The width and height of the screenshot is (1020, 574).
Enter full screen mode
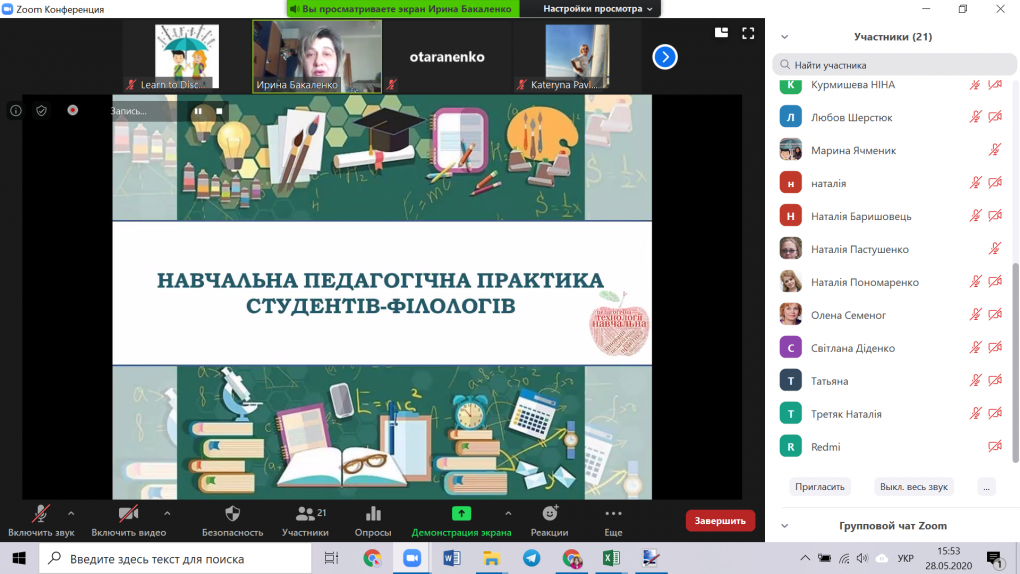(x=748, y=33)
